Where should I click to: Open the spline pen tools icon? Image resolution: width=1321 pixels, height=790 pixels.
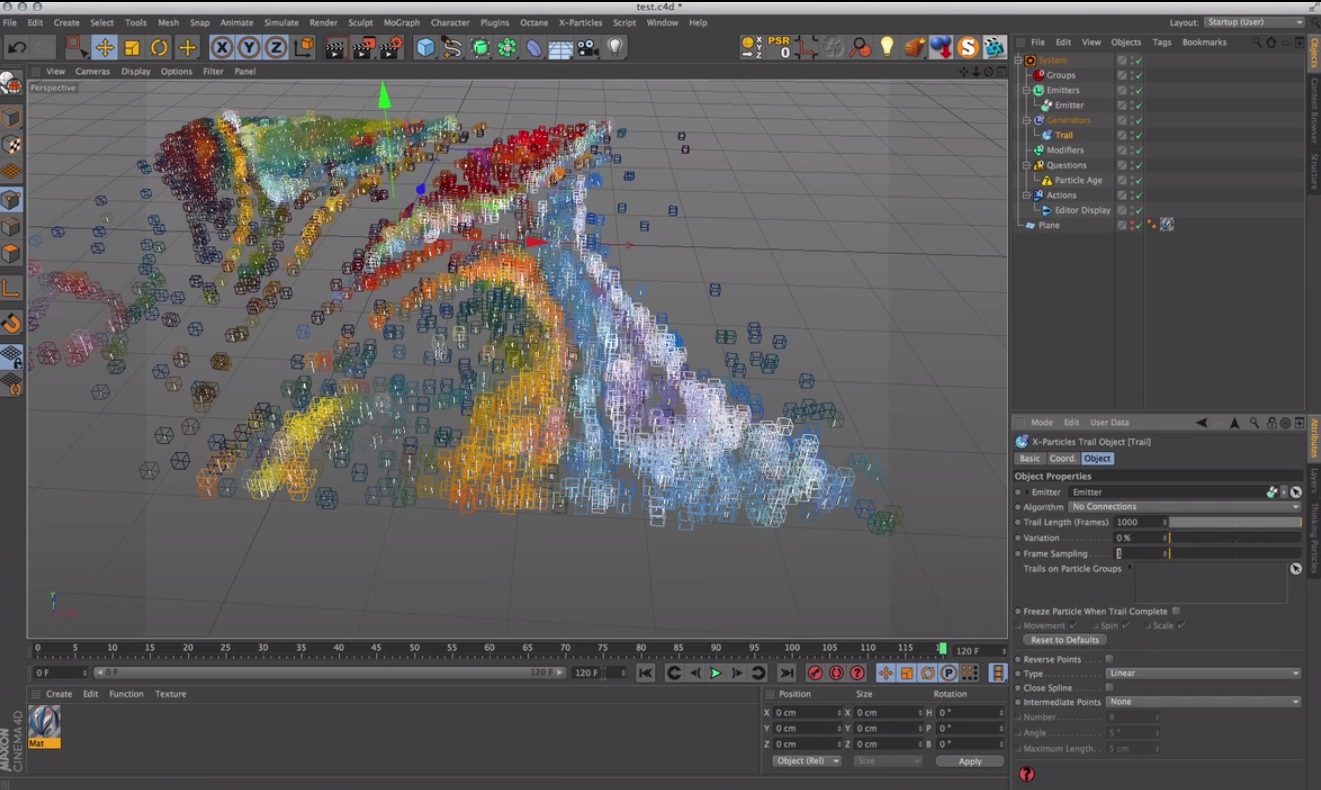453,47
